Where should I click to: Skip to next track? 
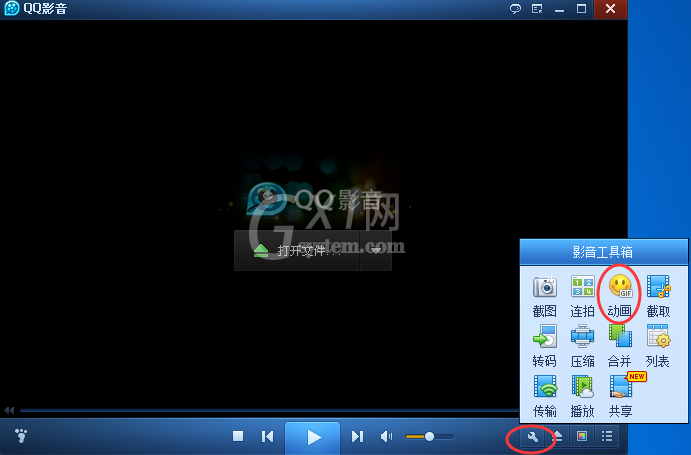357,436
